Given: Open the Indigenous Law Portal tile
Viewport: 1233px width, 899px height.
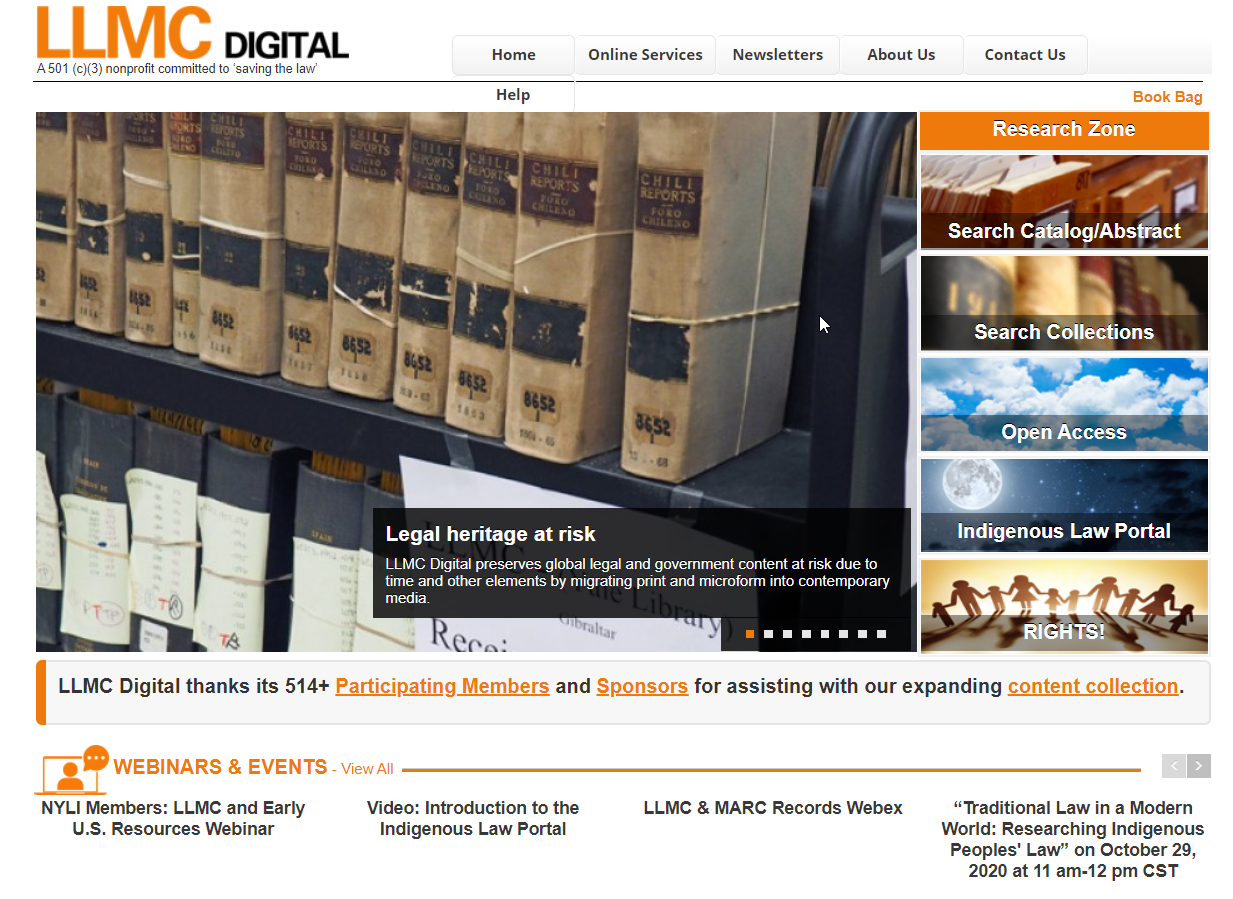Looking at the screenshot, I should click(x=1064, y=505).
